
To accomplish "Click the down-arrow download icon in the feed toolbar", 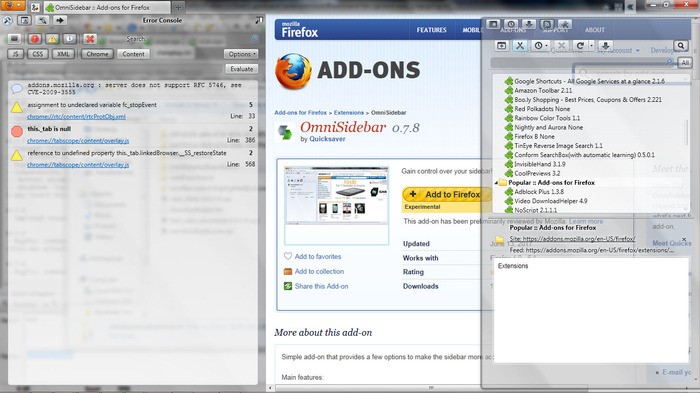I will 605,46.
